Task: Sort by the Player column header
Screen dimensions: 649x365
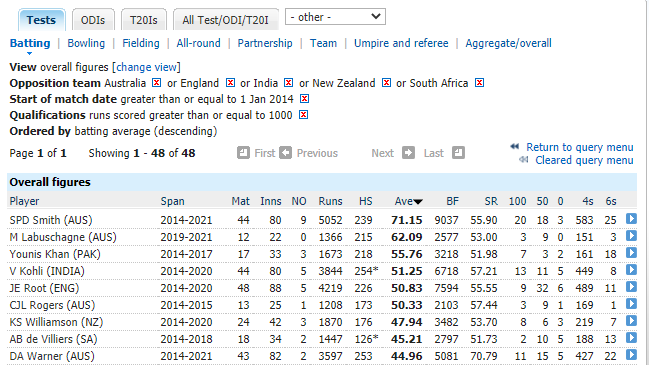Action: [24, 201]
